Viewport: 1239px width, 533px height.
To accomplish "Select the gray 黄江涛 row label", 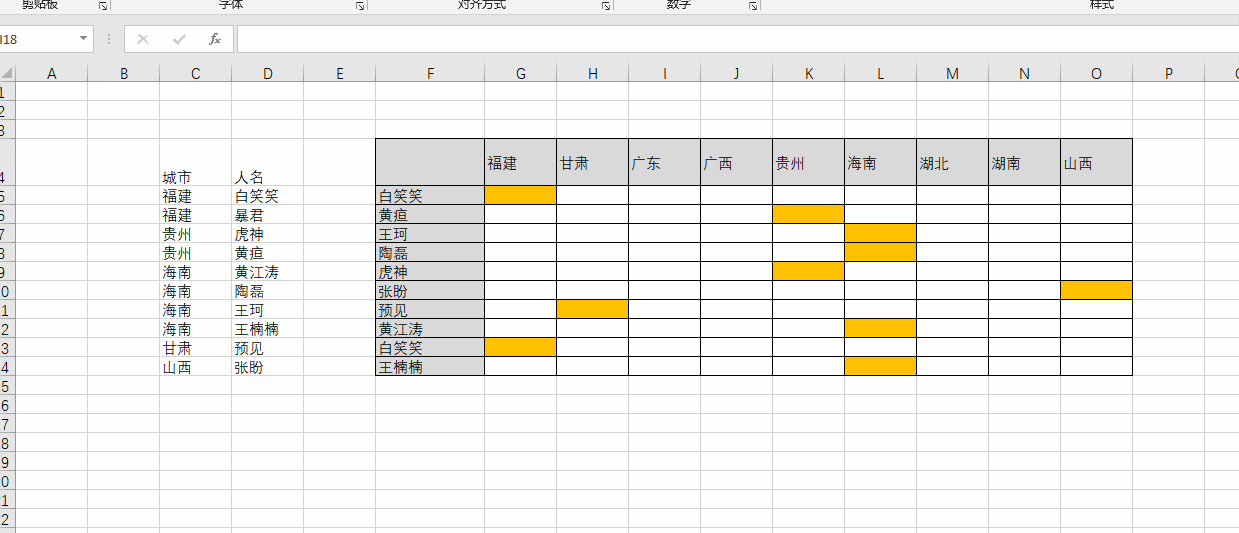I will point(430,329).
